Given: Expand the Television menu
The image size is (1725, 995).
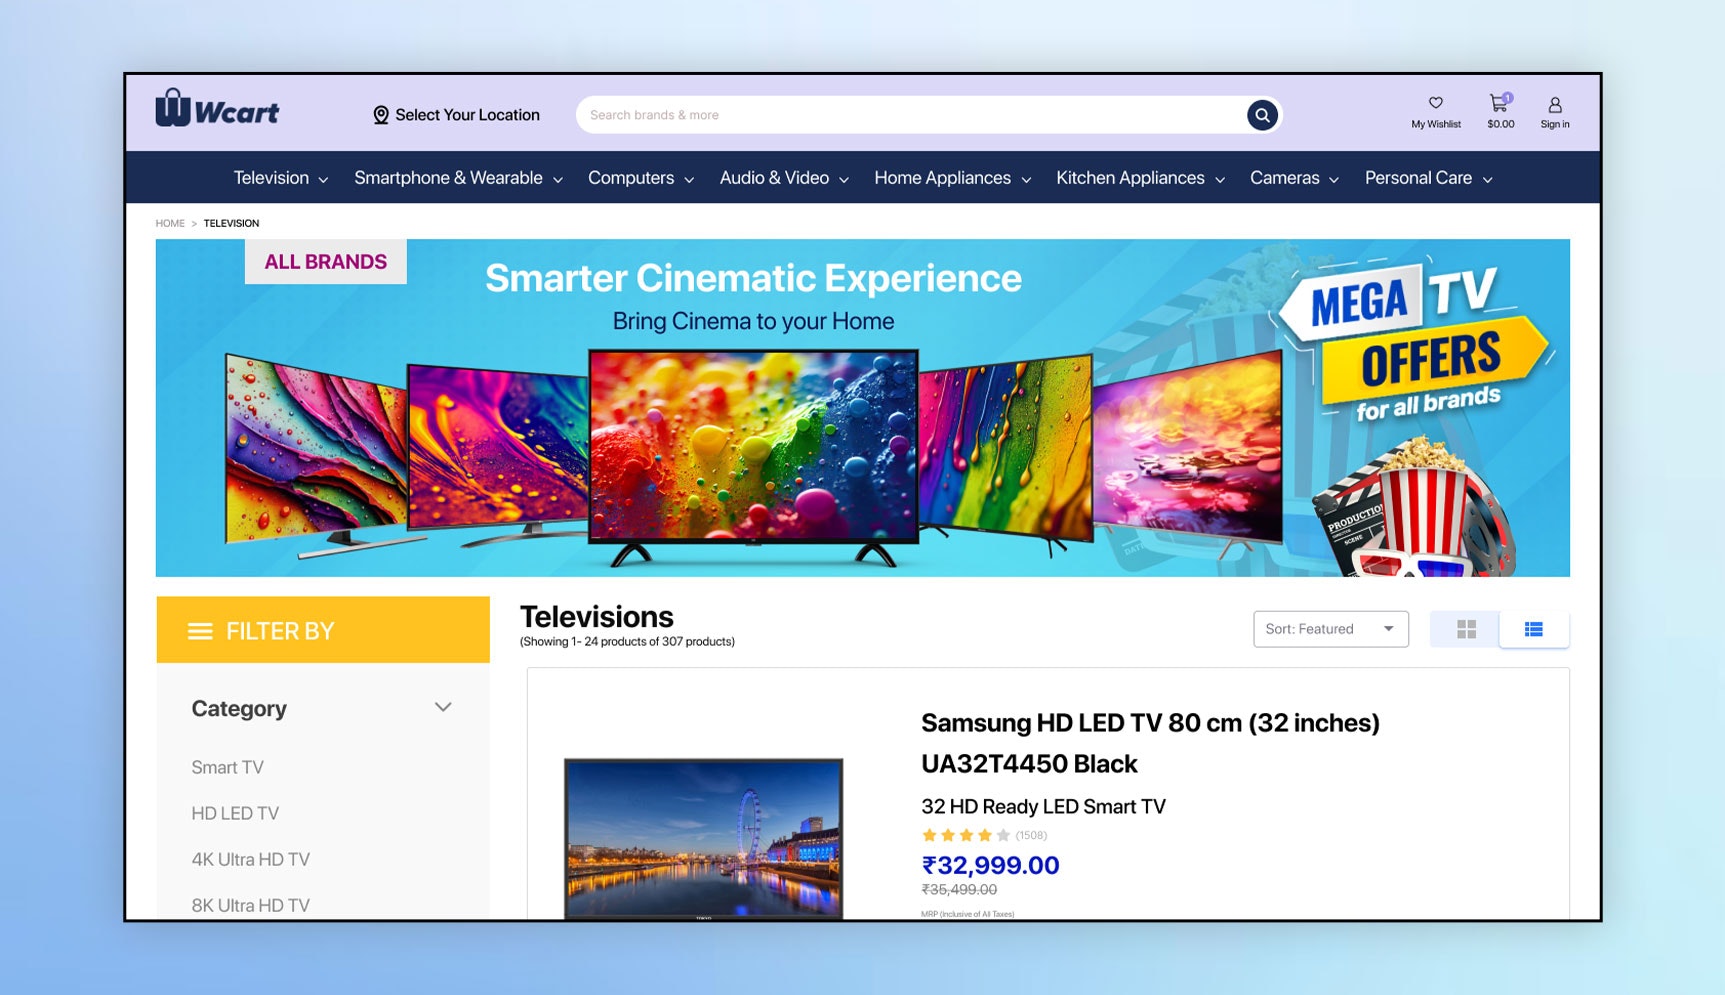Looking at the screenshot, I should (281, 178).
